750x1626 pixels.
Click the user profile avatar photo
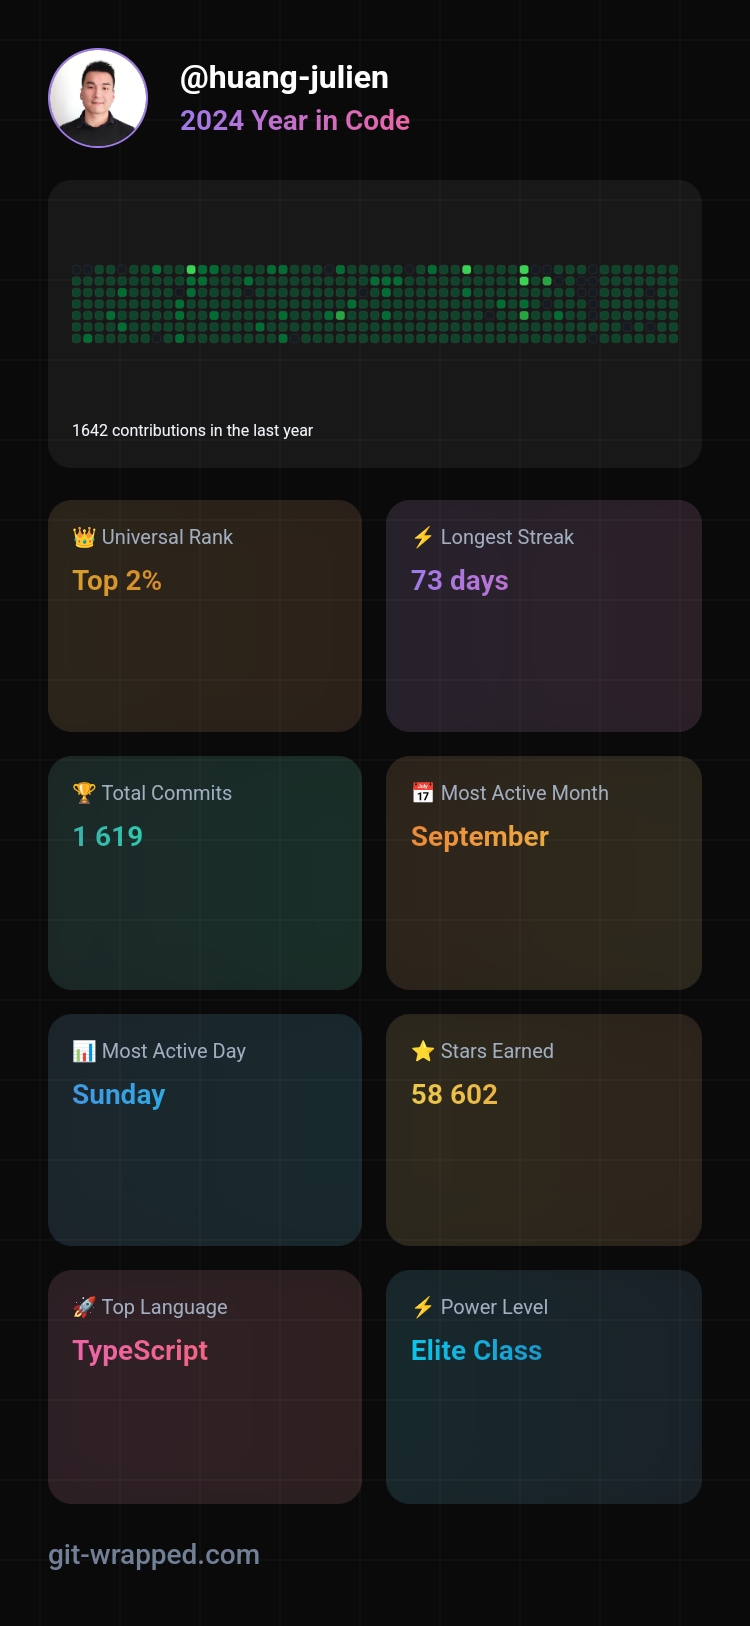[98, 98]
